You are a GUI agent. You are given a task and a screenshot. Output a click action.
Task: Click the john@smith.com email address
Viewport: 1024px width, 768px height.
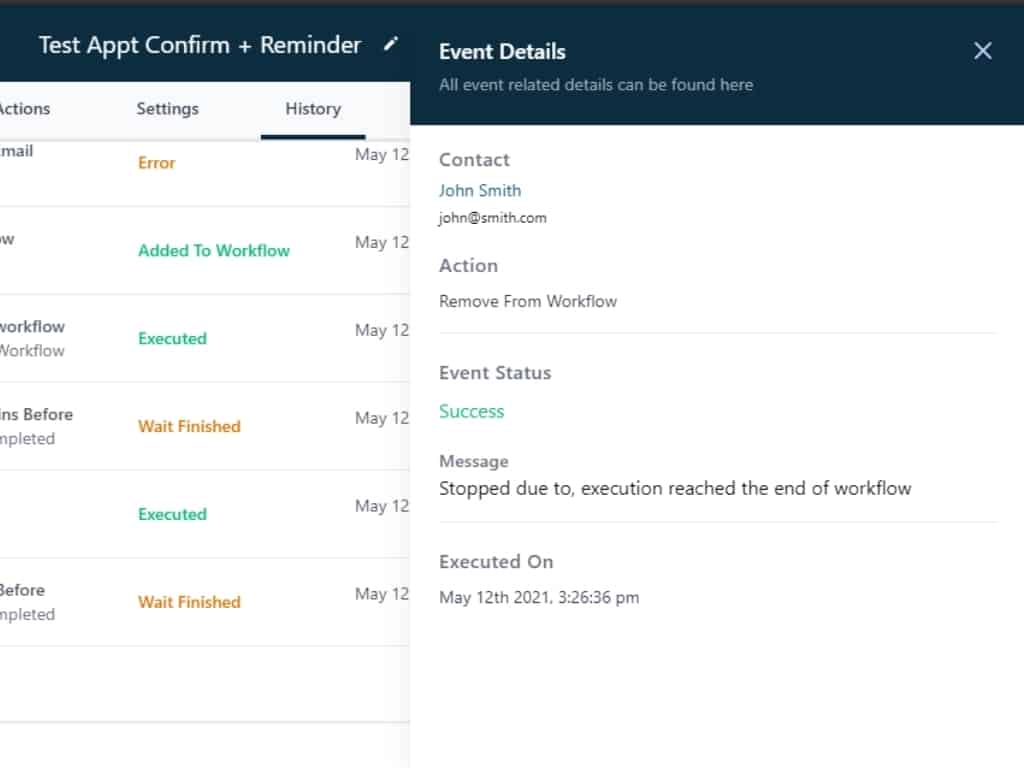point(492,218)
